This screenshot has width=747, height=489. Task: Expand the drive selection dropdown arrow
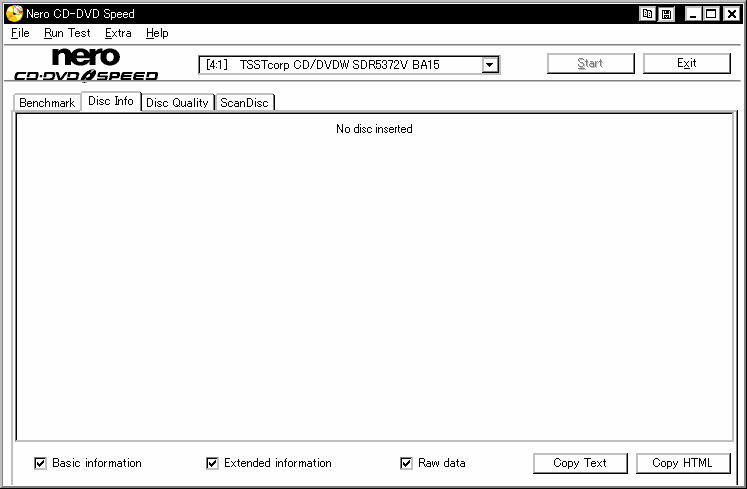[489, 65]
